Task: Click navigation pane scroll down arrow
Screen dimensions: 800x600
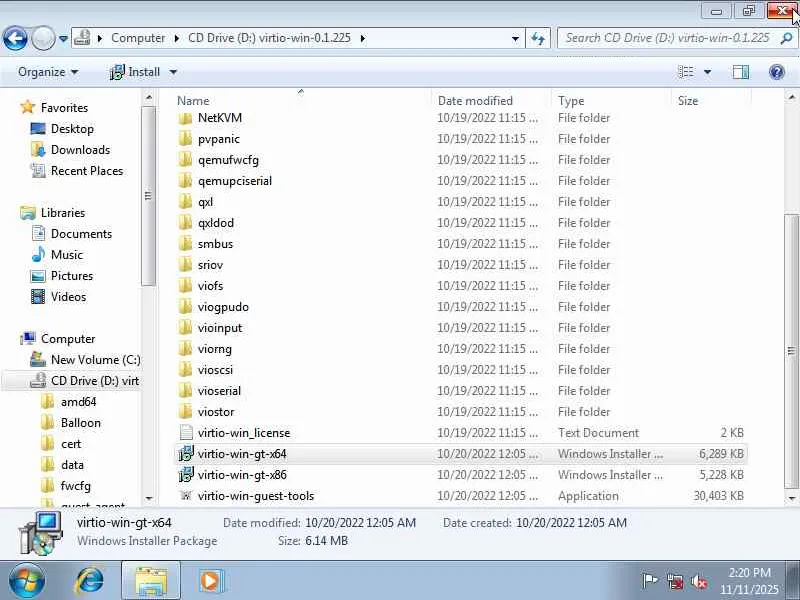Action: pyautogui.click(x=148, y=498)
